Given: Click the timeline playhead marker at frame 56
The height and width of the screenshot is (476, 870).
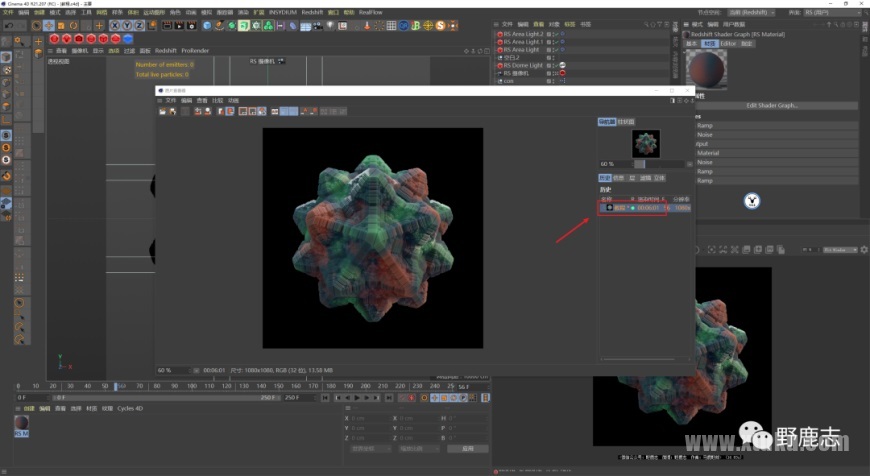Looking at the screenshot, I should pos(116,386).
